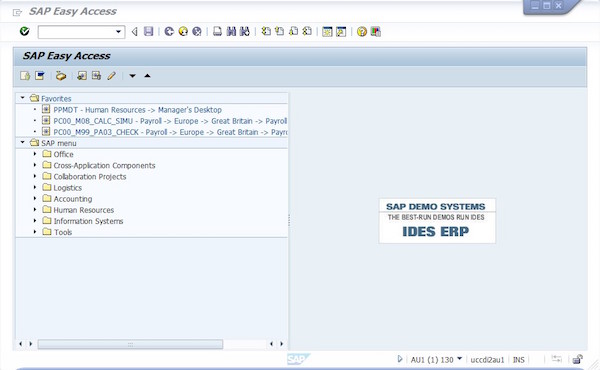Click the Print icon in toolbar
This screenshot has width=600, height=370.
217,31
